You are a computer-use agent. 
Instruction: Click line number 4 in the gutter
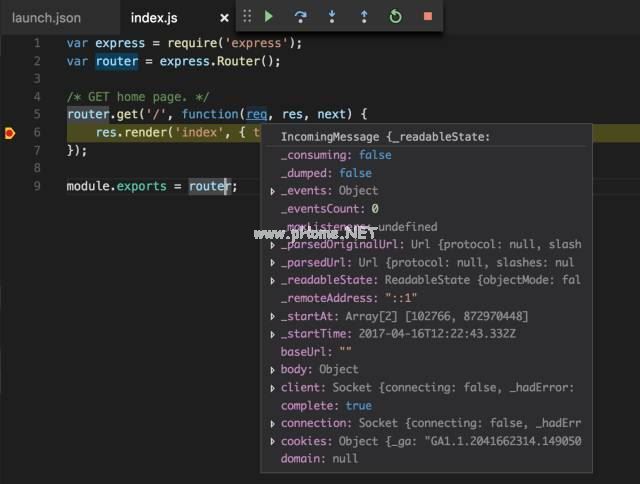[x=37, y=97]
